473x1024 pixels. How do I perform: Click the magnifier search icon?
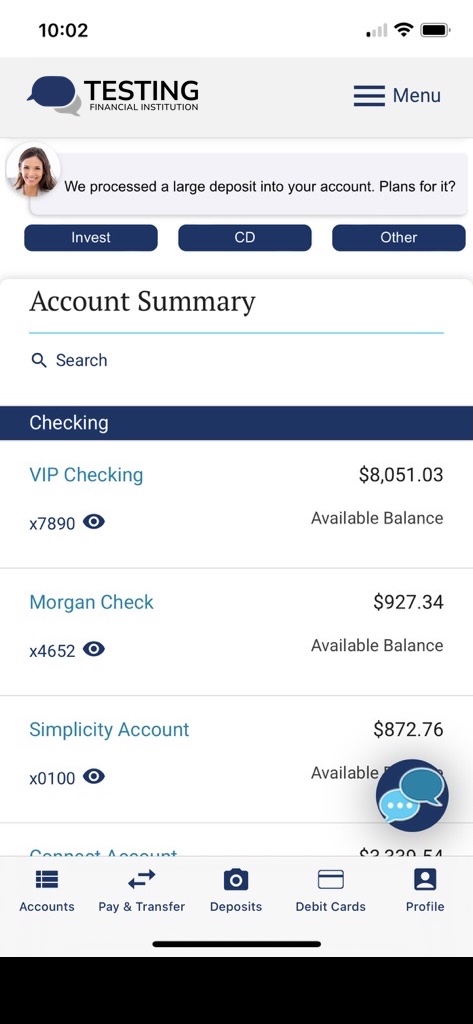click(x=39, y=360)
